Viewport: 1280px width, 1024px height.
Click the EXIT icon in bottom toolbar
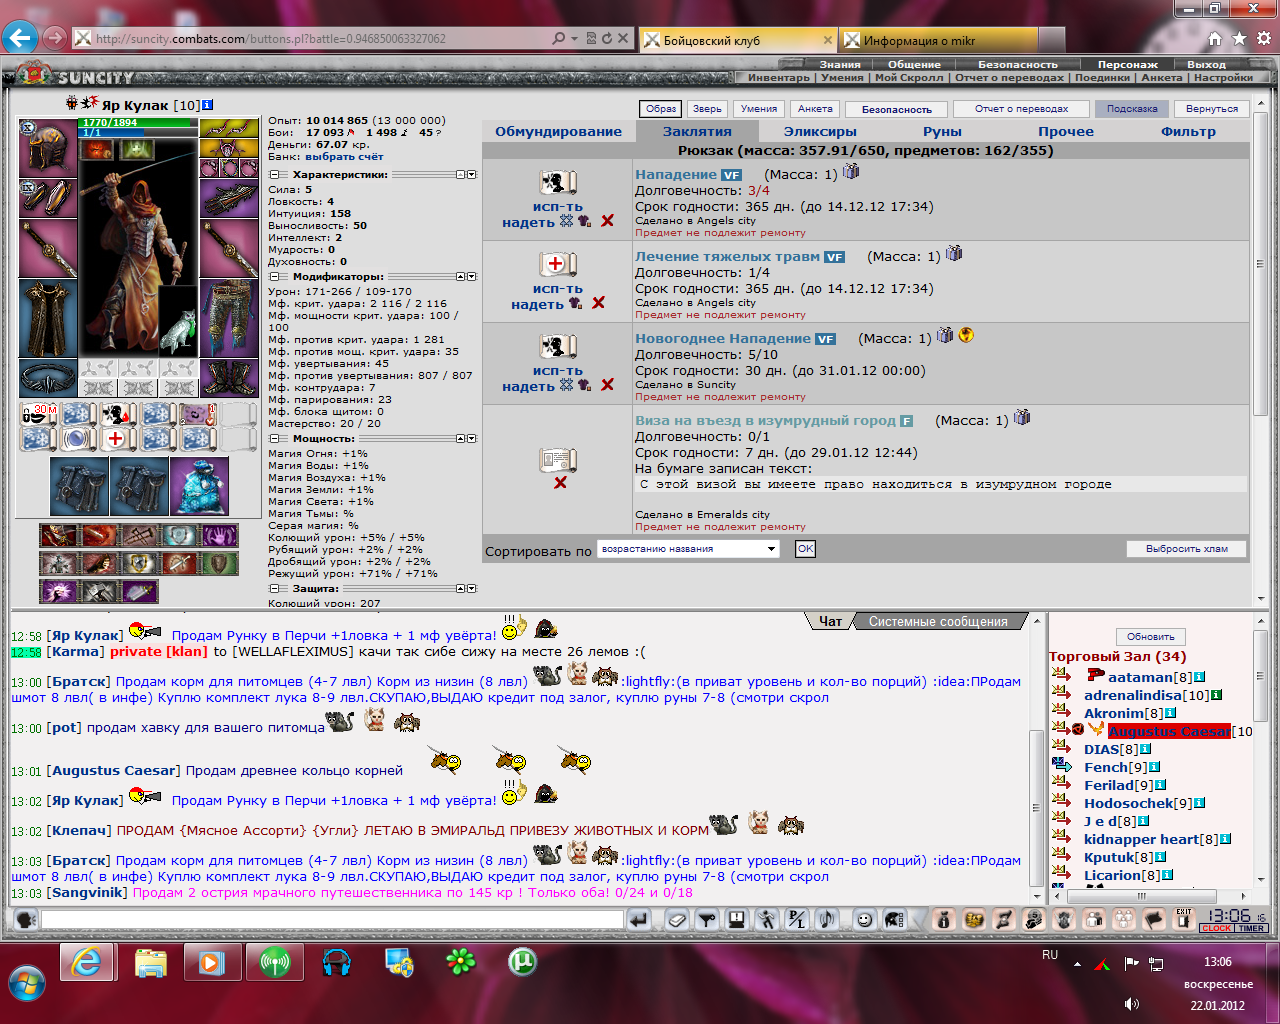click(1184, 919)
